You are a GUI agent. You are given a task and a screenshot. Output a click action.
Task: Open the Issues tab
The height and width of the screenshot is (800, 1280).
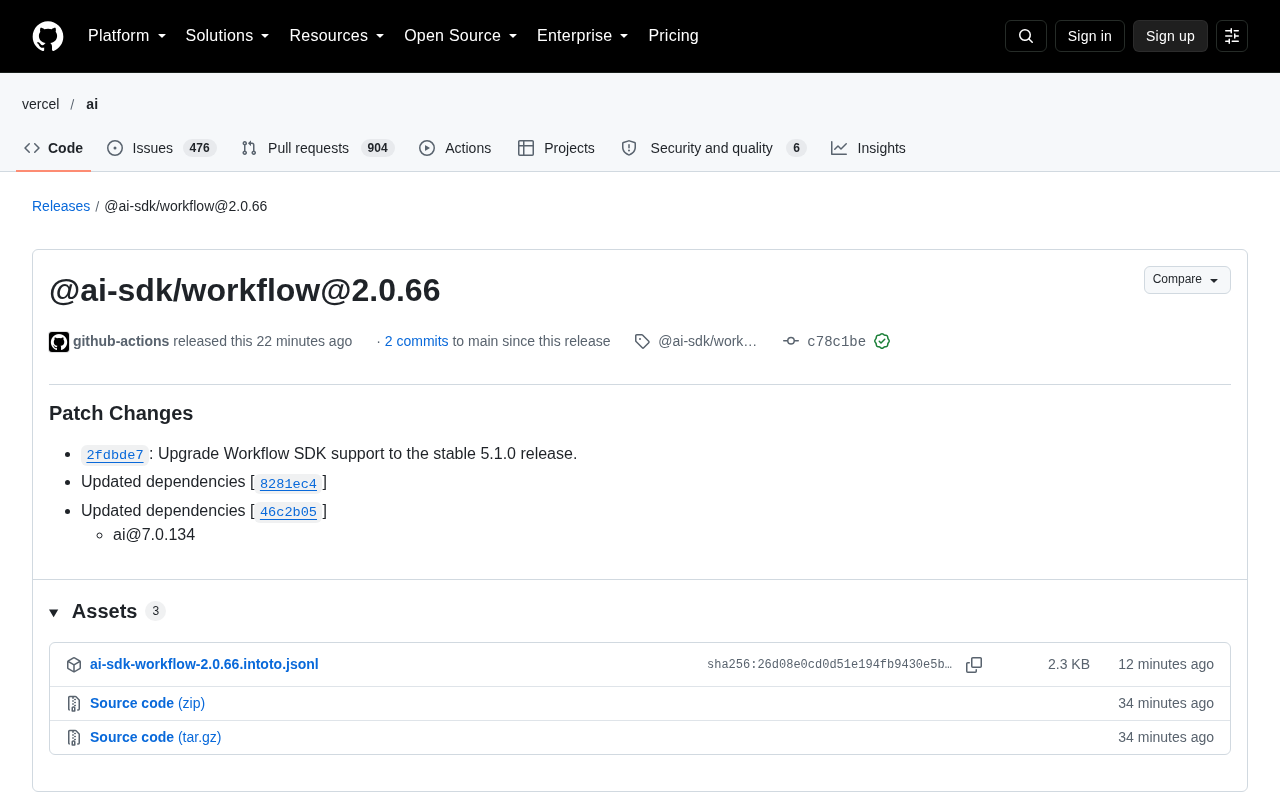click(x=161, y=148)
